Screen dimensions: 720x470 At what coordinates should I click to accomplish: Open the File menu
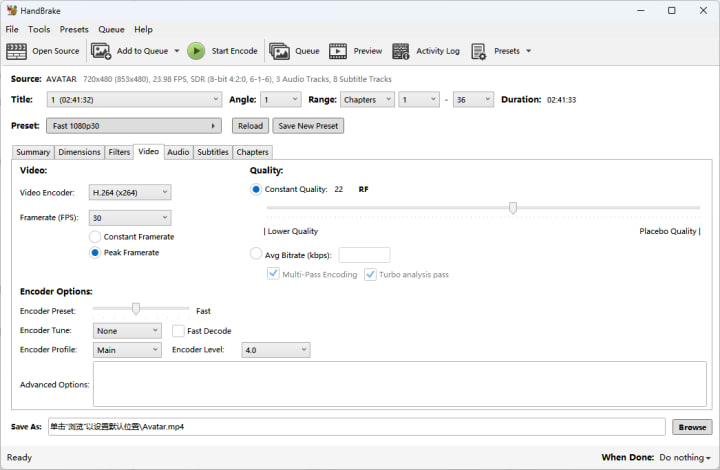12,29
